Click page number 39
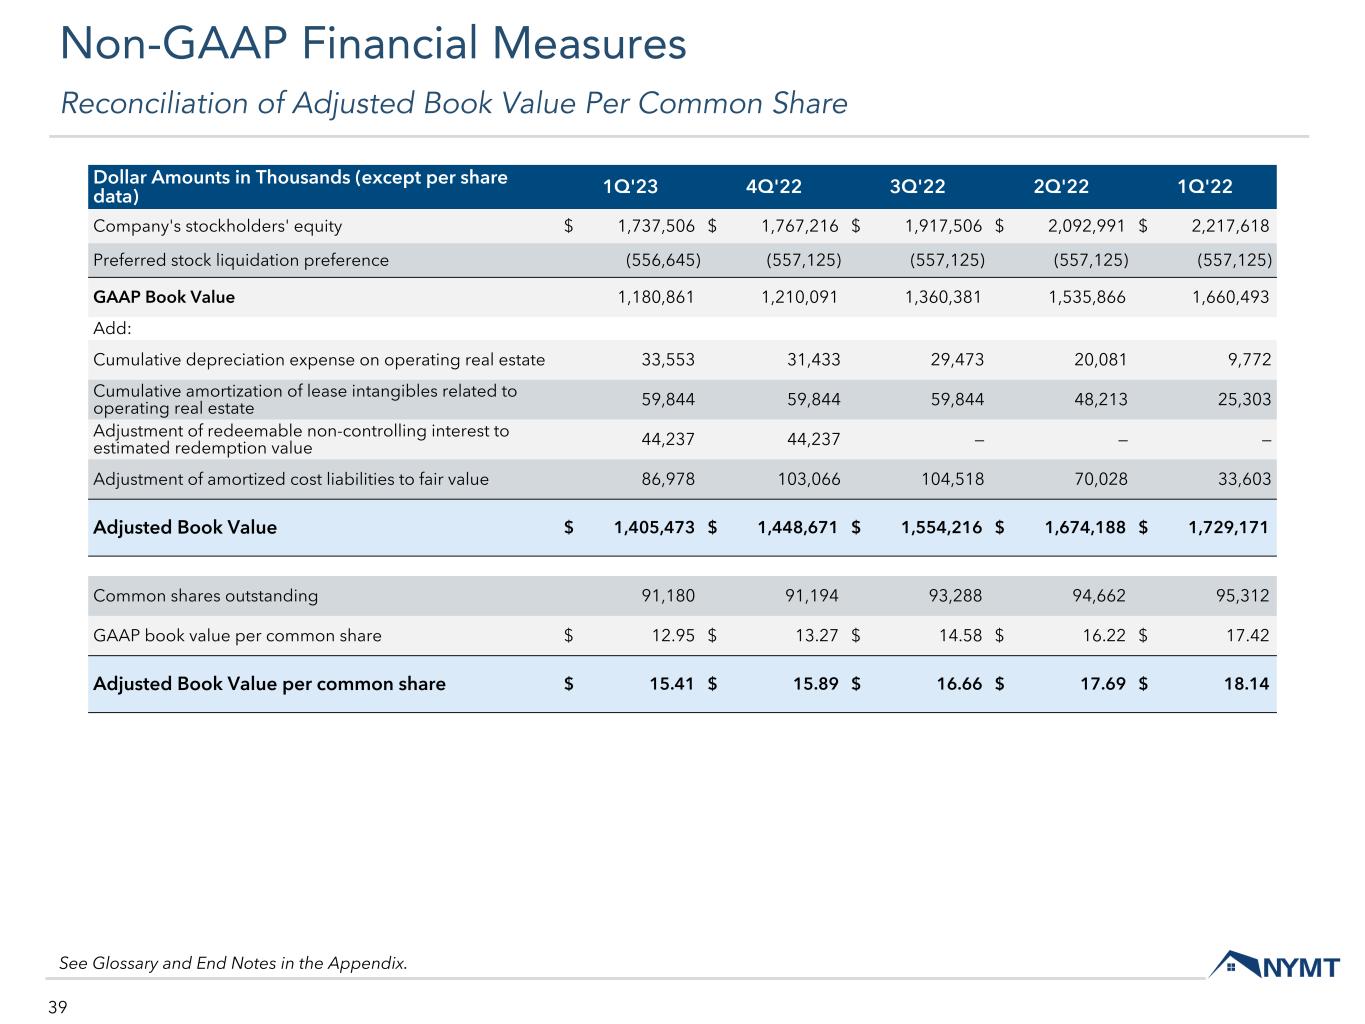Image resolution: width=1365 pixels, height=1024 pixels. point(58,1007)
